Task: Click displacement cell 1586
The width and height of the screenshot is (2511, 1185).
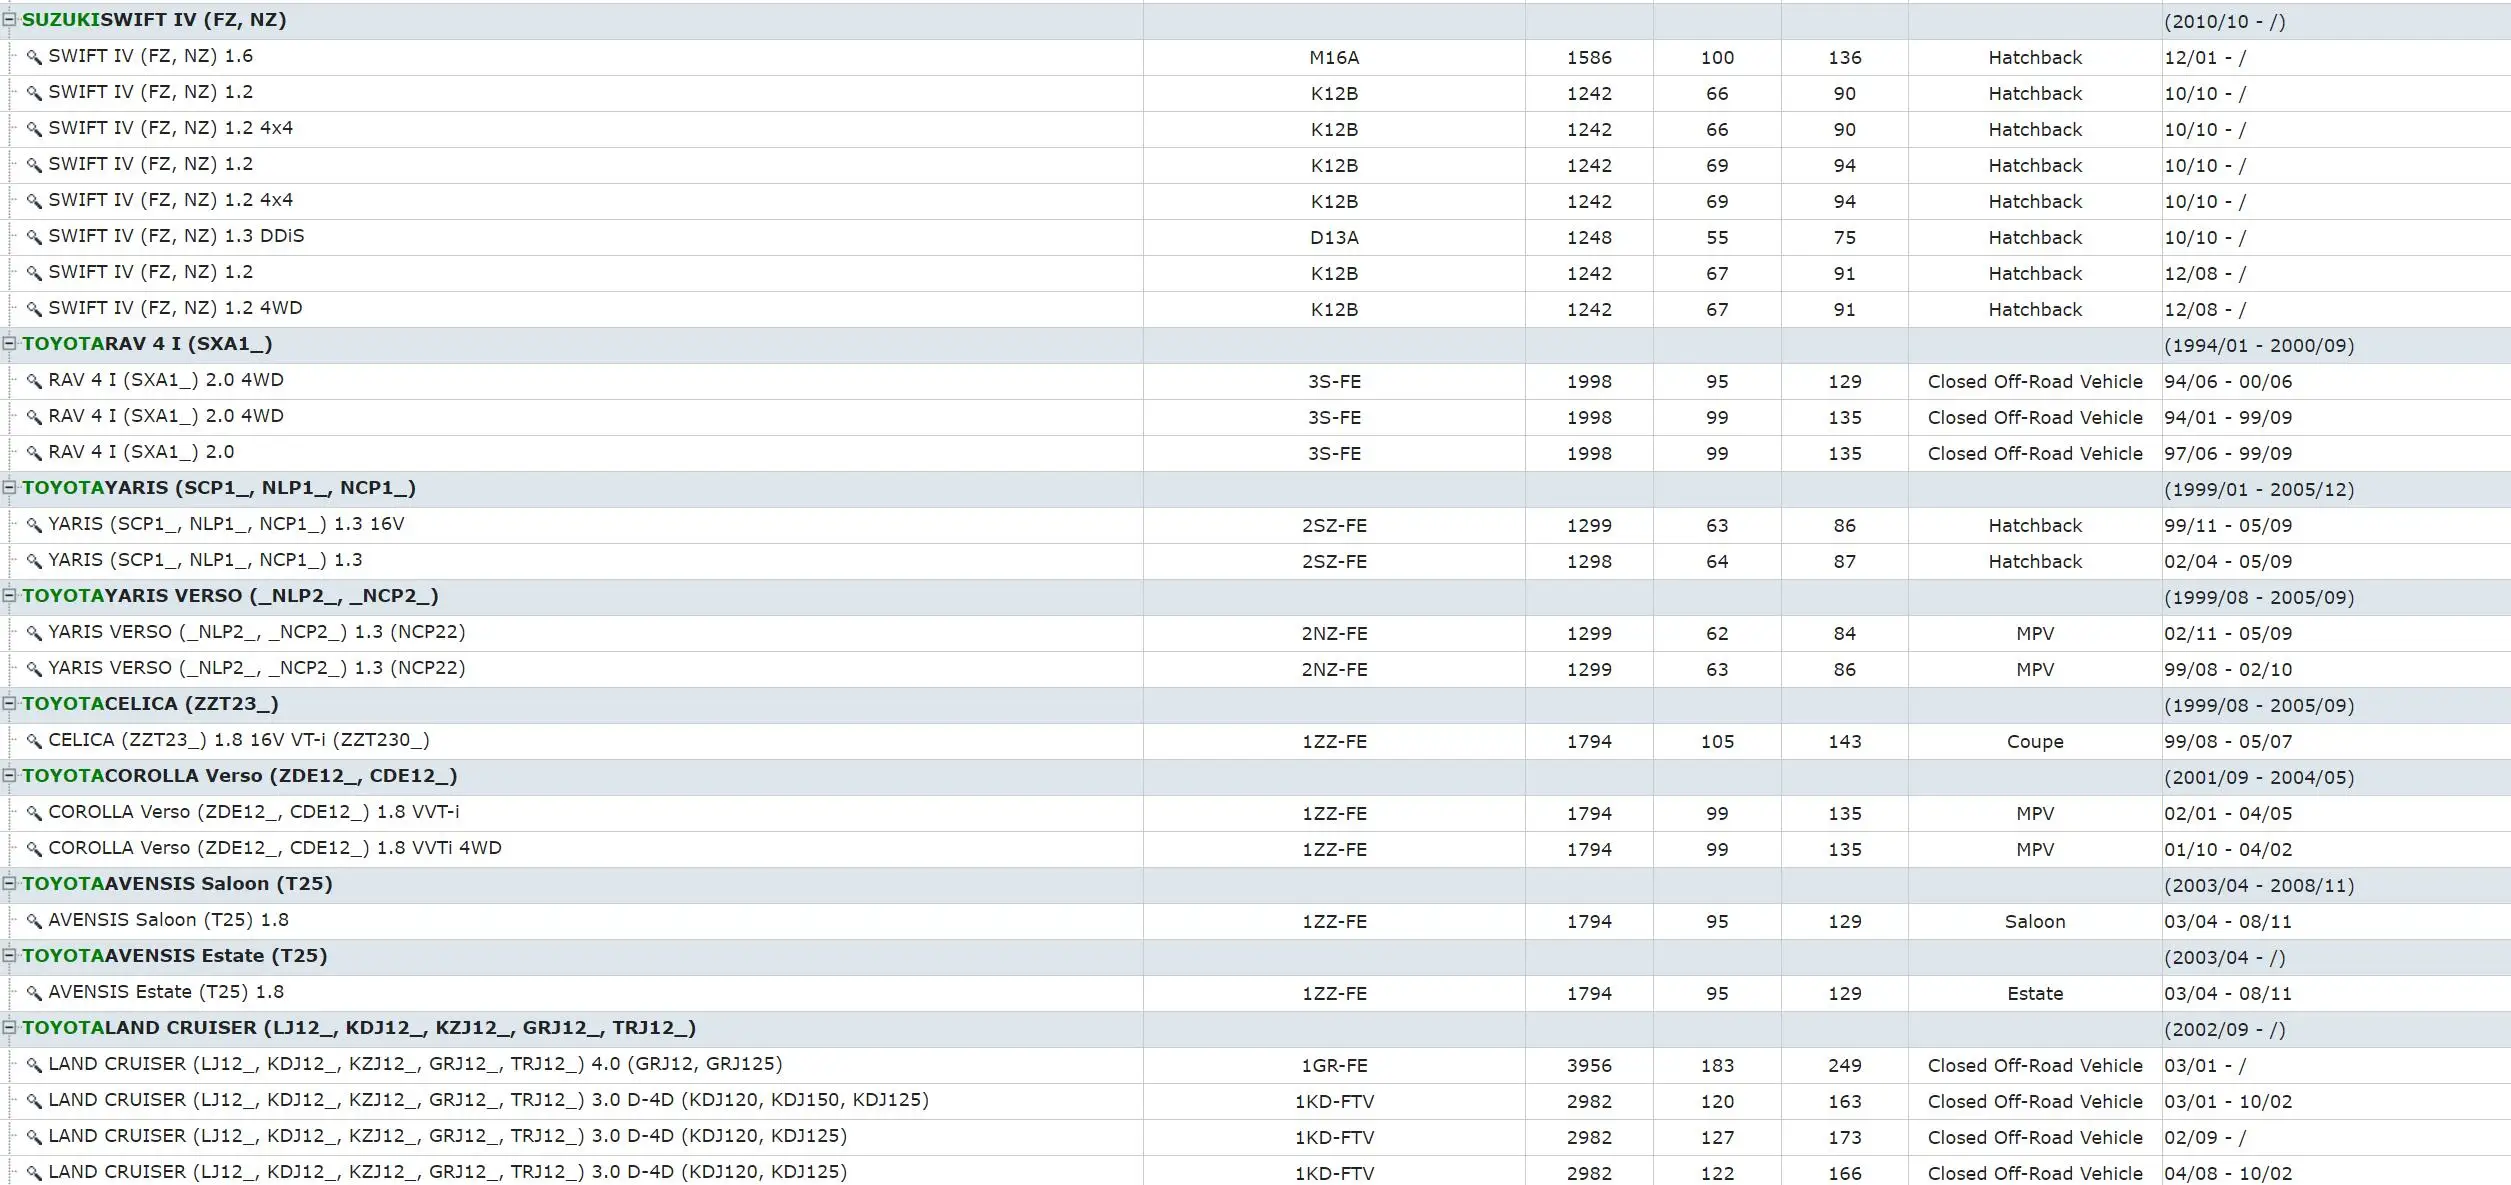Action: point(1589,58)
